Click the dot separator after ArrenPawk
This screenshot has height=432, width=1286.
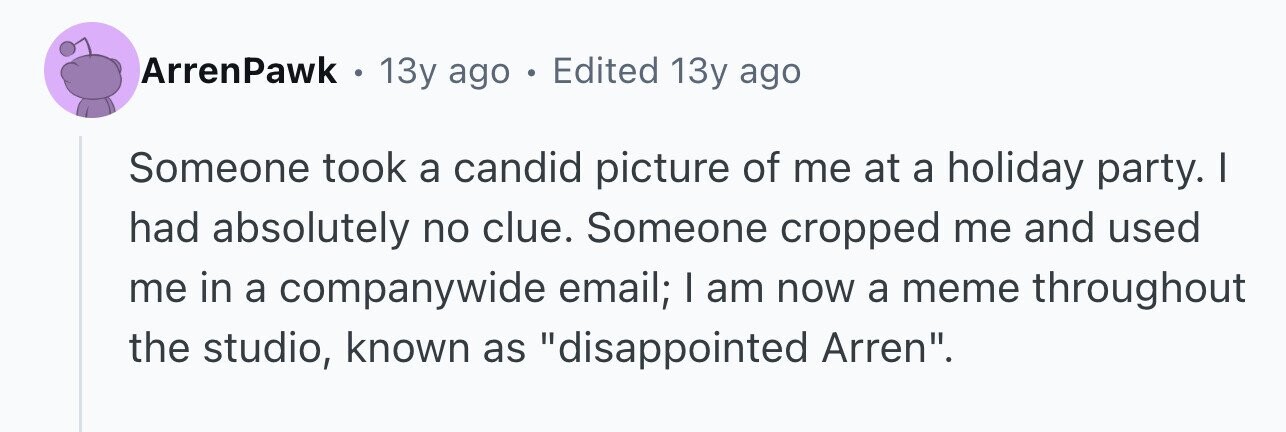tap(358, 72)
